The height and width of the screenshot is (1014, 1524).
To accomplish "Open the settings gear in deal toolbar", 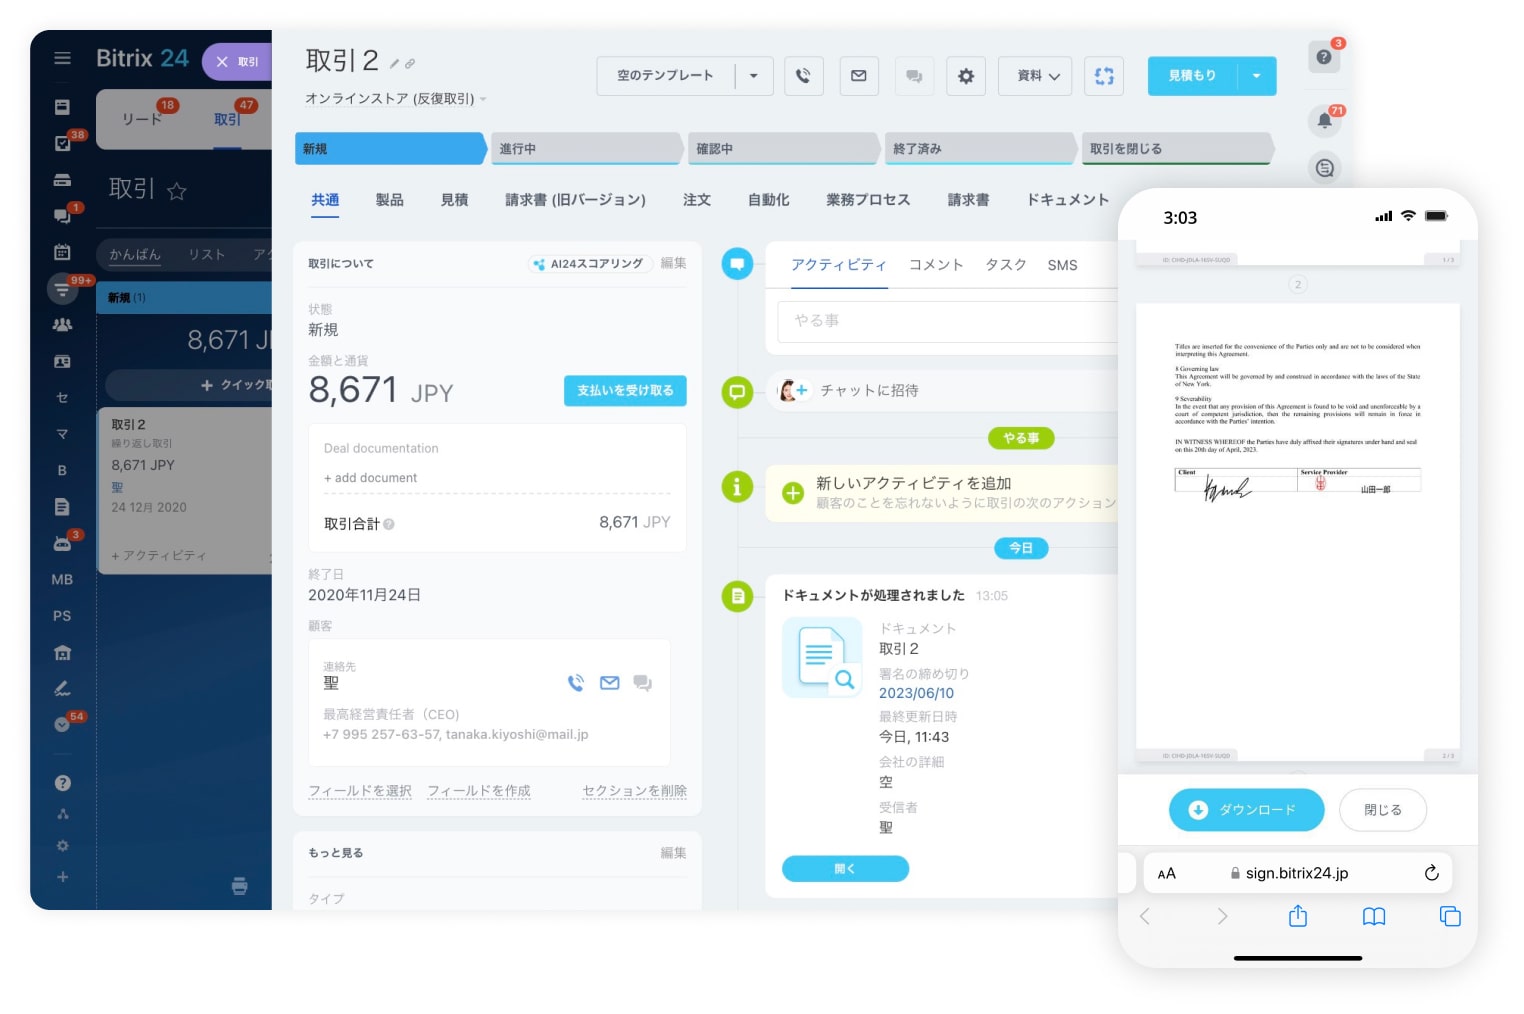I will coord(966,76).
